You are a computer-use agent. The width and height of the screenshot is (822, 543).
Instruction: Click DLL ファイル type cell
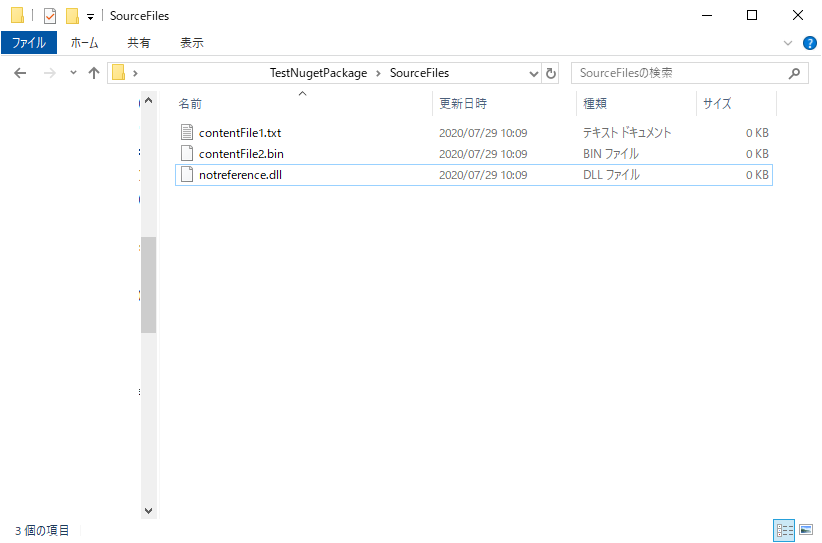click(x=611, y=175)
